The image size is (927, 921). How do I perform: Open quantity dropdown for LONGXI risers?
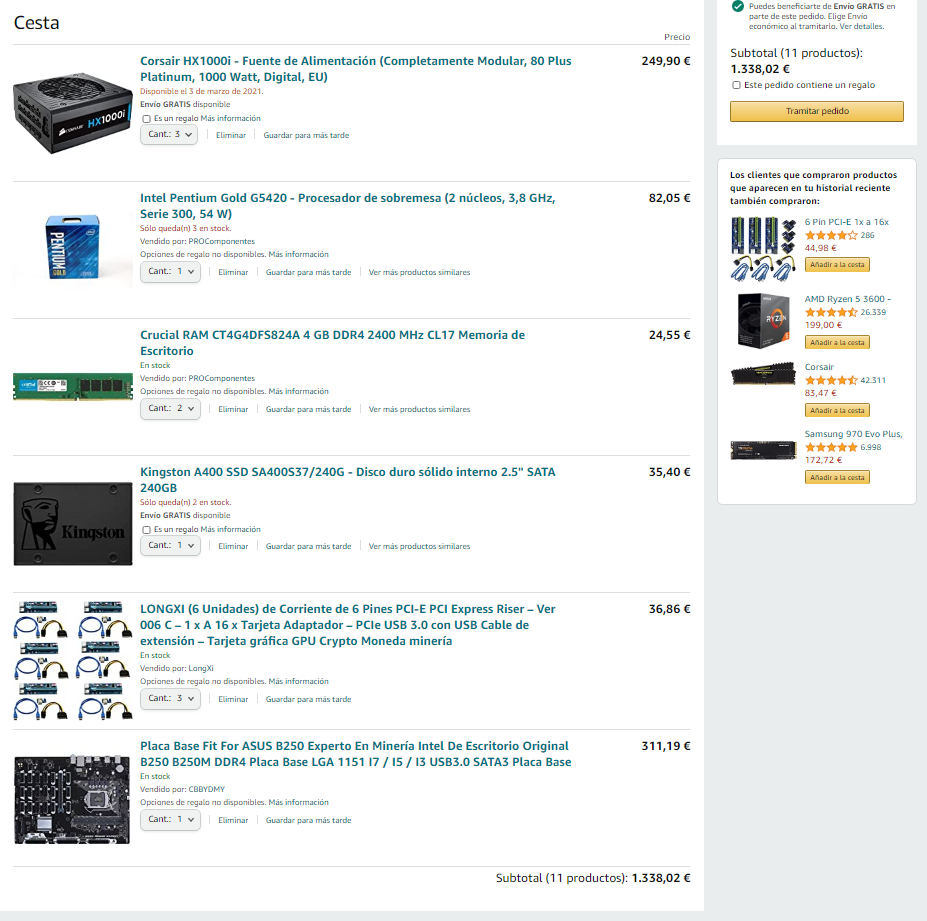tap(170, 699)
